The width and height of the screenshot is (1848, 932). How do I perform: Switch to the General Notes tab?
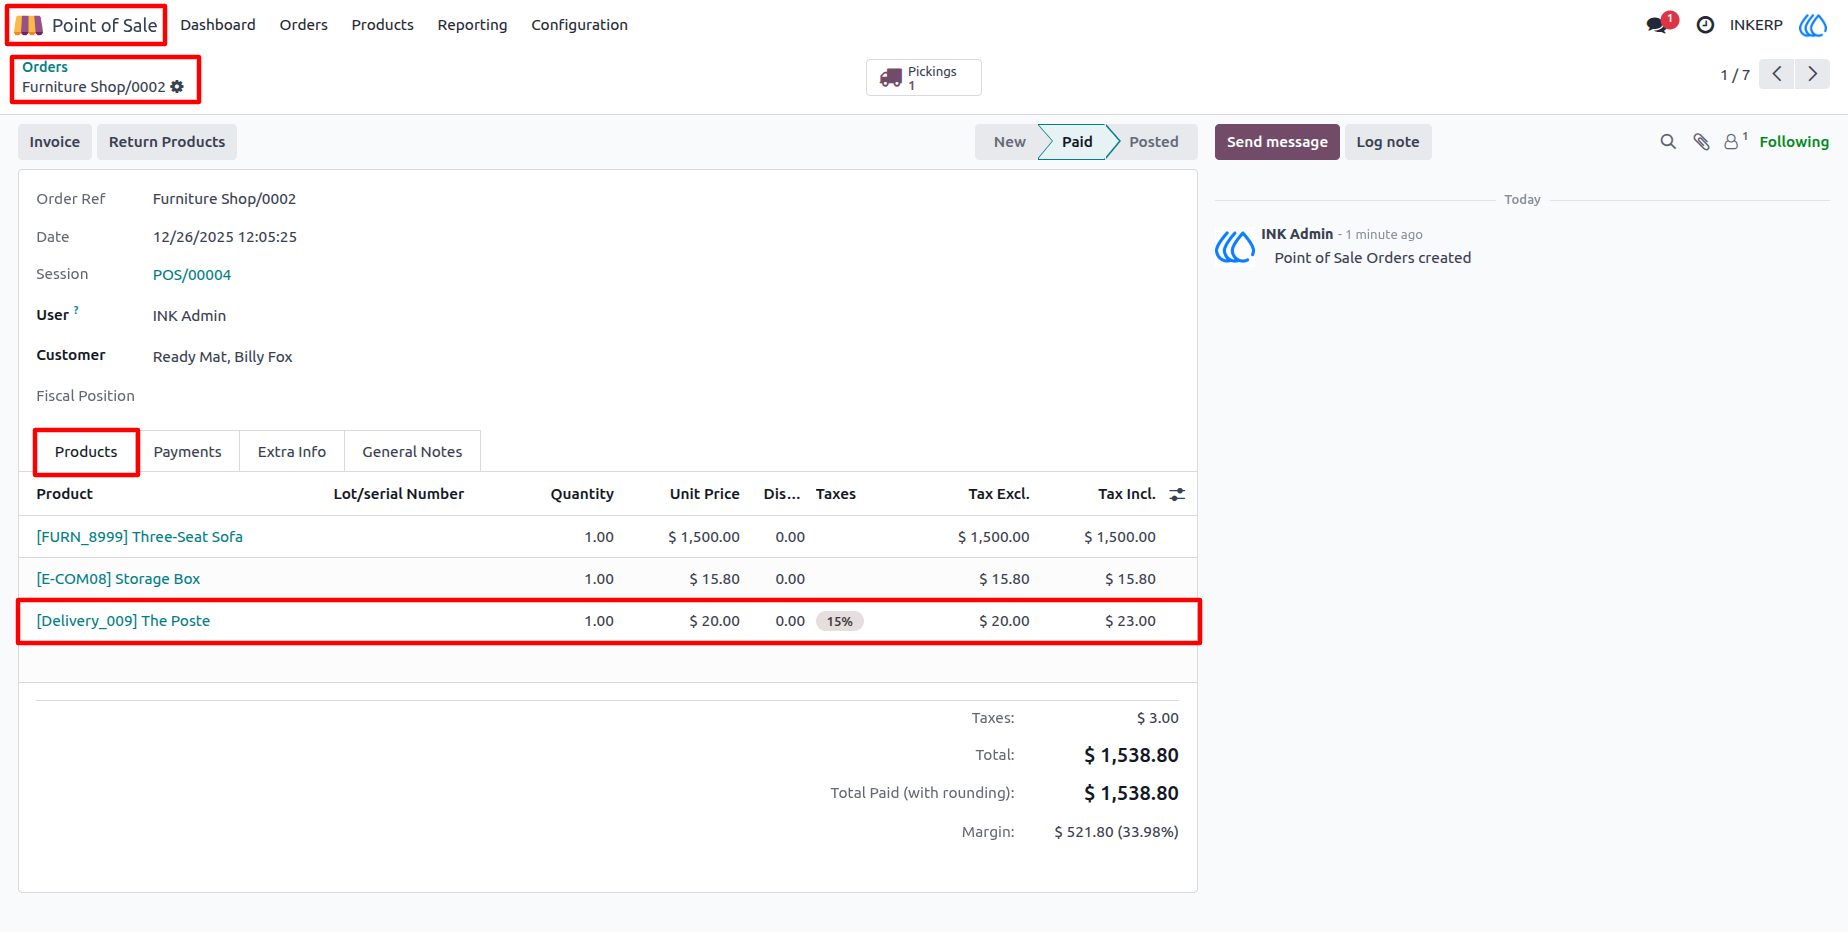(x=412, y=452)
